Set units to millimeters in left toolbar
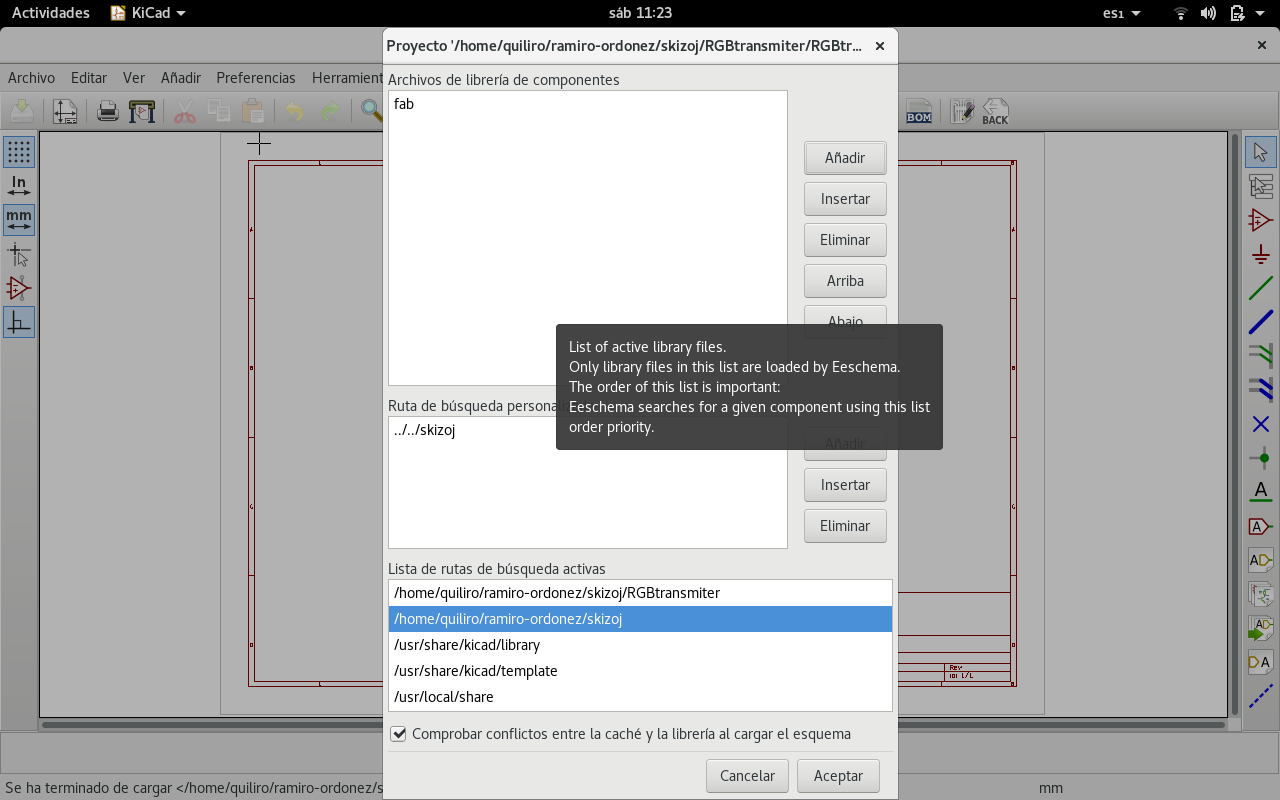Screen dimensions: 1280x800 pos(19,220)
